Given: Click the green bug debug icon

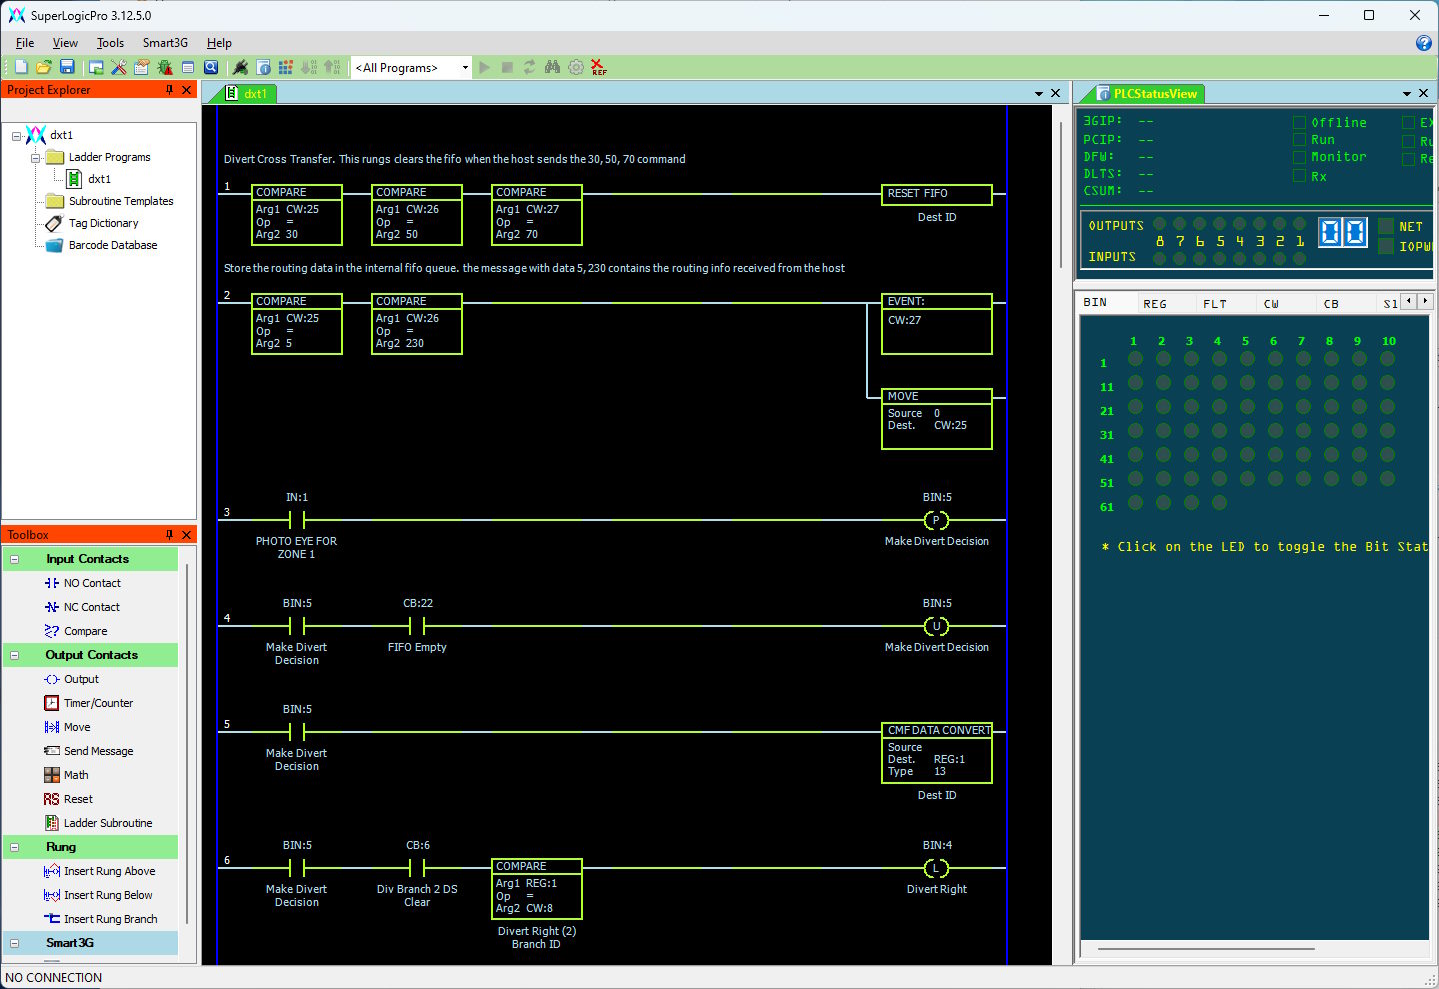Looking at the screenshot, I should click(x=164, y=67).
